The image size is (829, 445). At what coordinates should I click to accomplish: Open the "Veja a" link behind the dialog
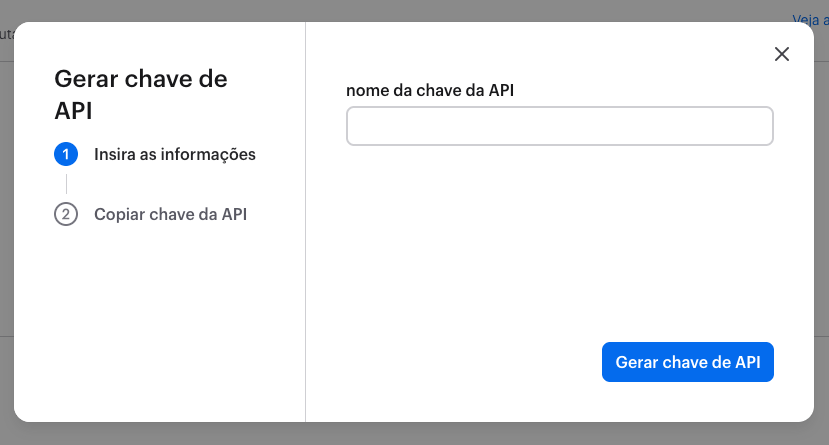810,18
